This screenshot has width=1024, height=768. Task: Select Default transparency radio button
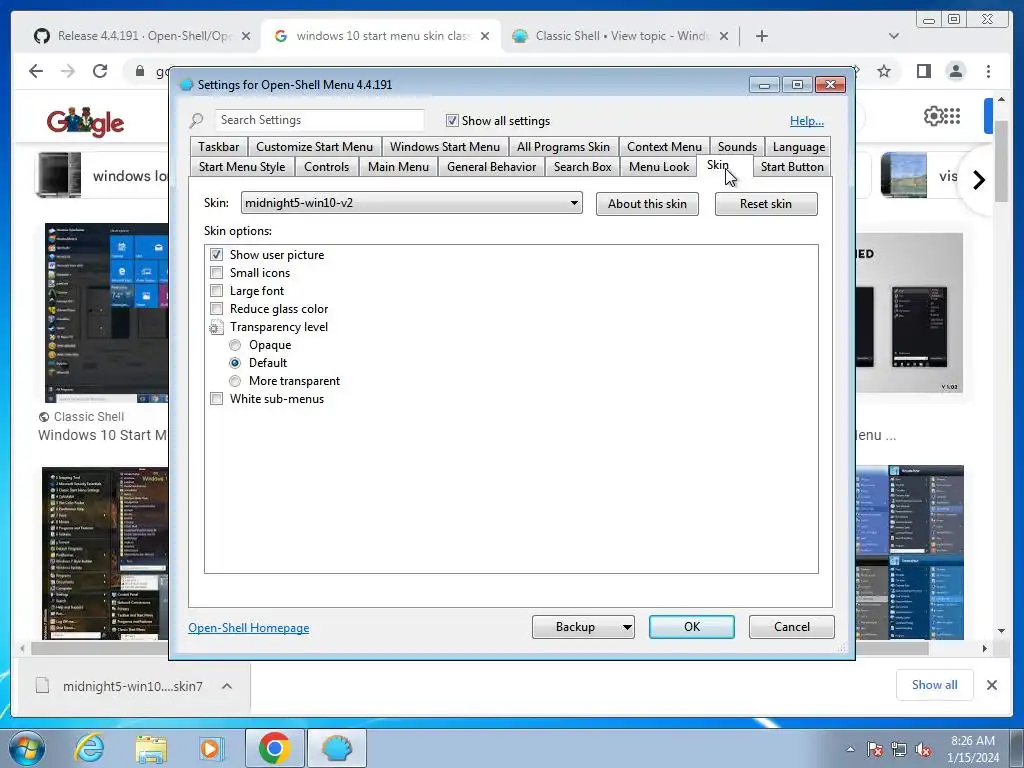point(235,362)
